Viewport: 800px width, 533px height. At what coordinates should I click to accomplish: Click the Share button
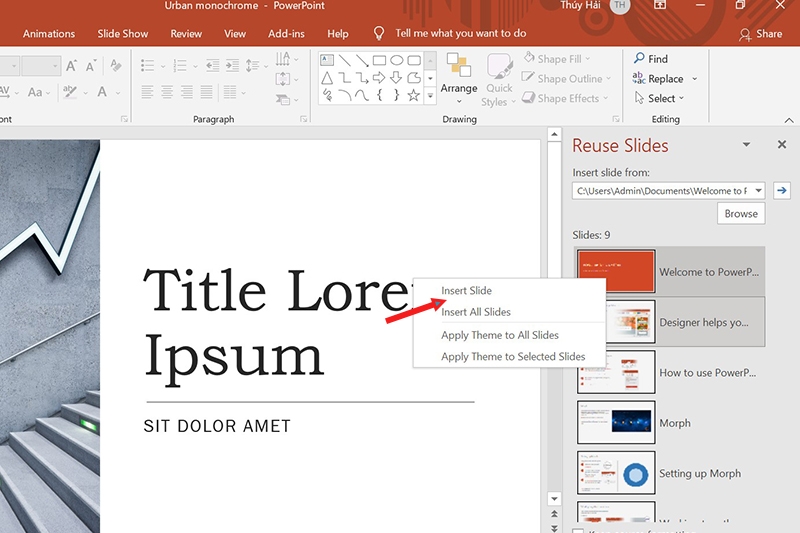[x=761, y=34]
